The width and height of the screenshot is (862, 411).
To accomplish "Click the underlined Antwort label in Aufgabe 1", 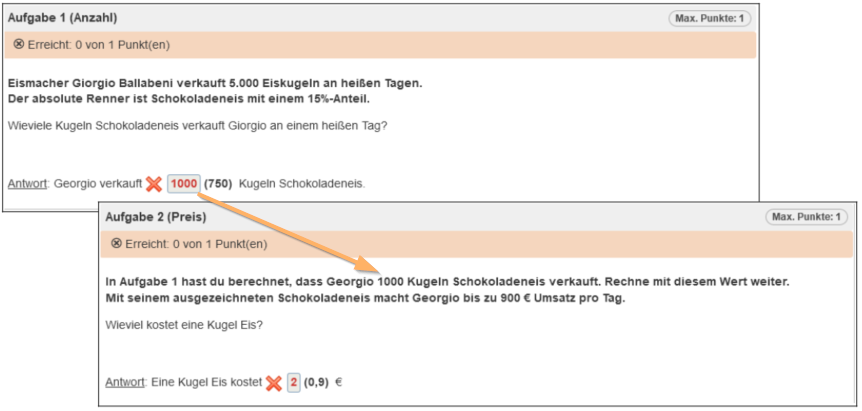I will coord(27,184).
